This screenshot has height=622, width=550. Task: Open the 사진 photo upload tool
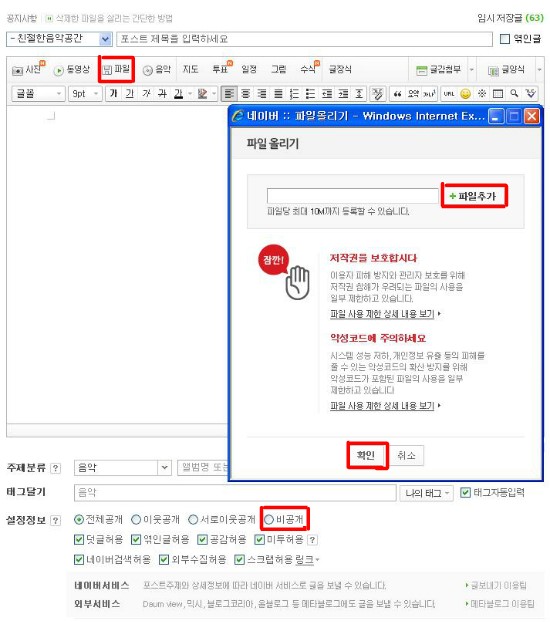click(x=28, y=69)
